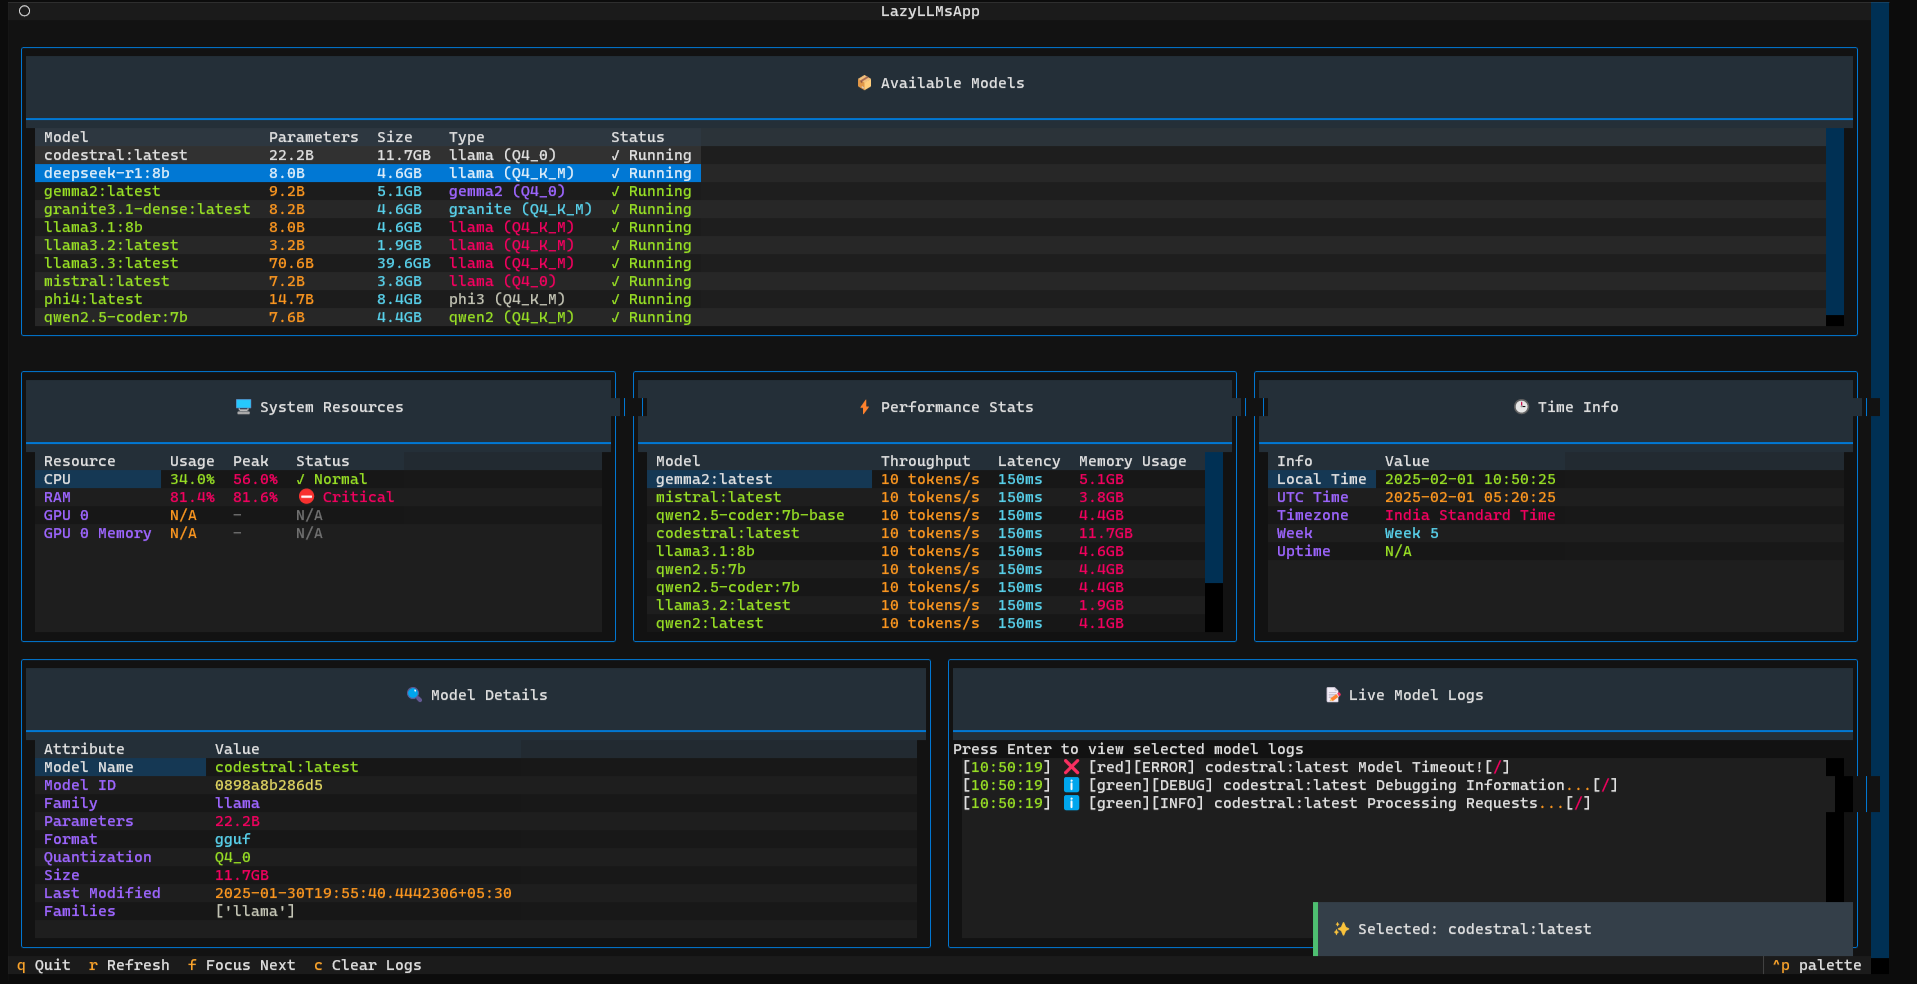Click the magnifier icon beside Model Details

coord(414,694)
